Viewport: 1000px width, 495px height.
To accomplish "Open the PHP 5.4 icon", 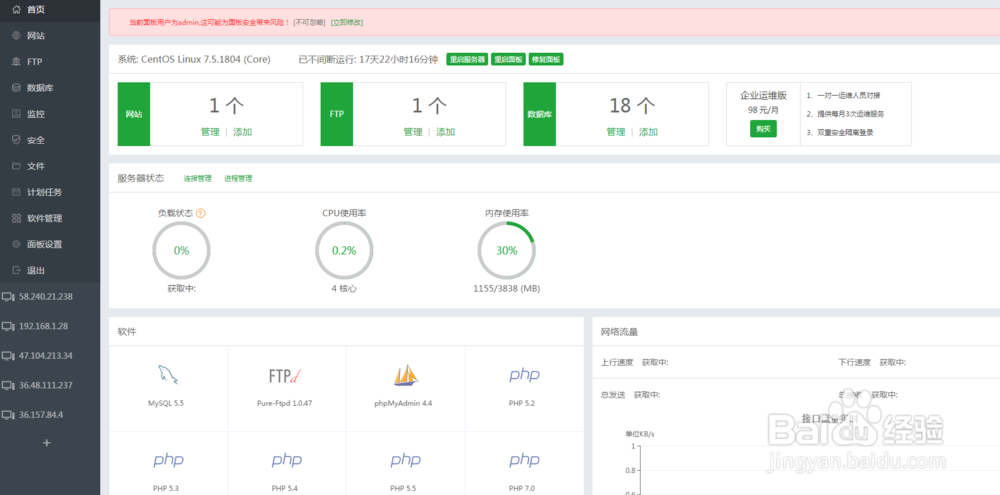I will point(286,460).
